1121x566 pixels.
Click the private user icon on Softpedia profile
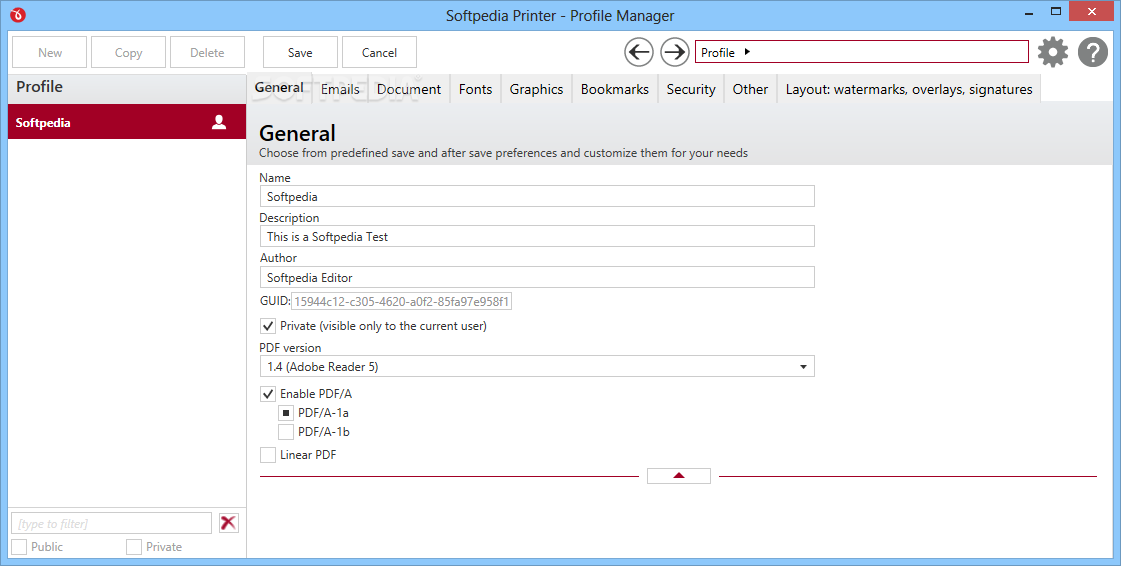[219, 122]
